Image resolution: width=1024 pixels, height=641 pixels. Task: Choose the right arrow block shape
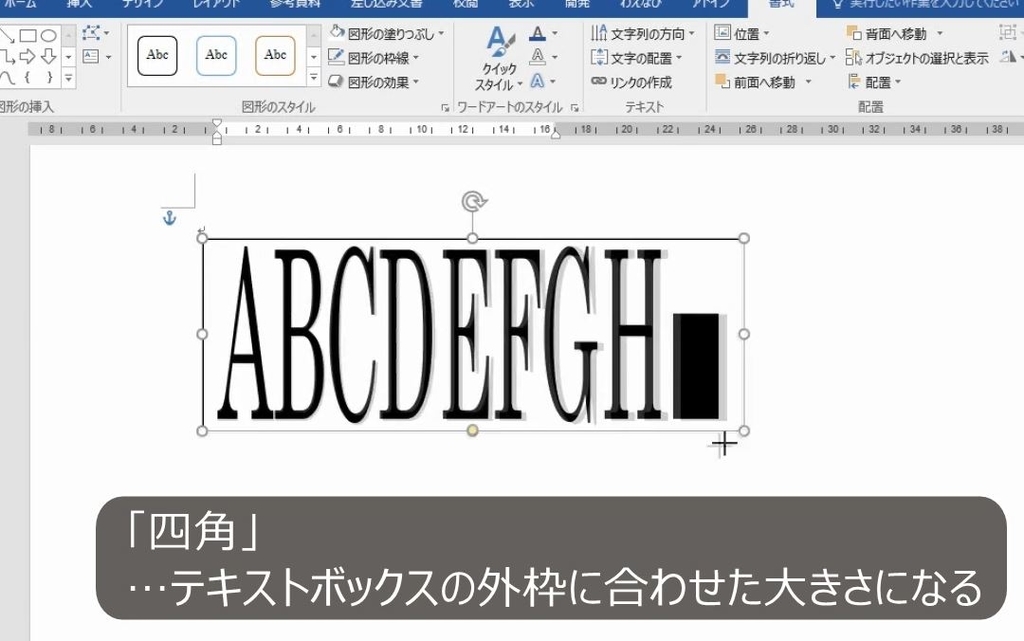click(27, 57)
